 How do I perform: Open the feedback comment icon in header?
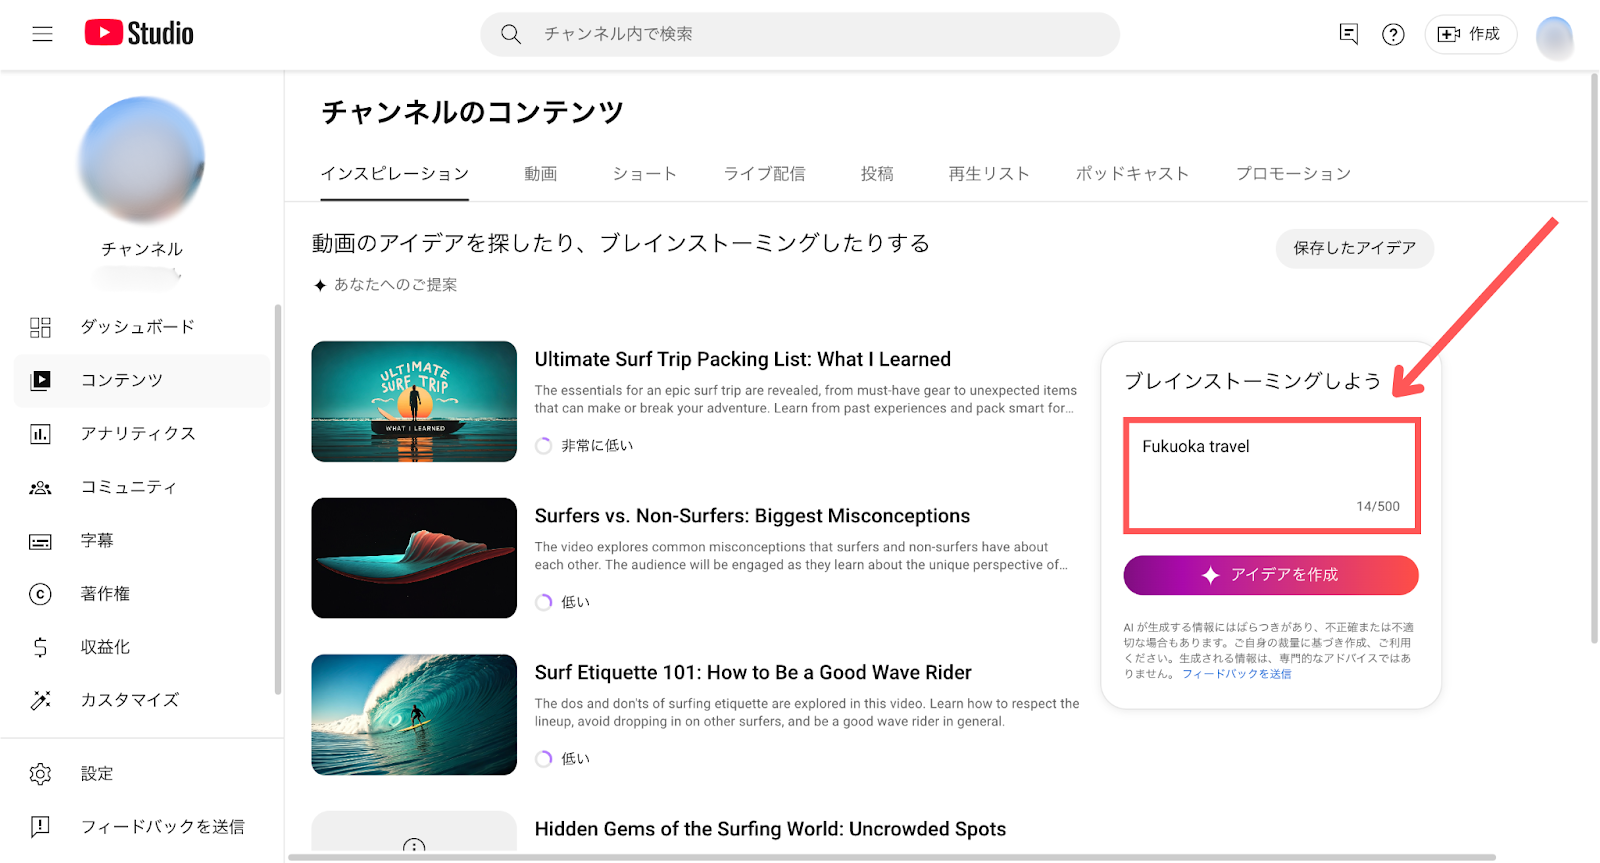point(1349,34)
